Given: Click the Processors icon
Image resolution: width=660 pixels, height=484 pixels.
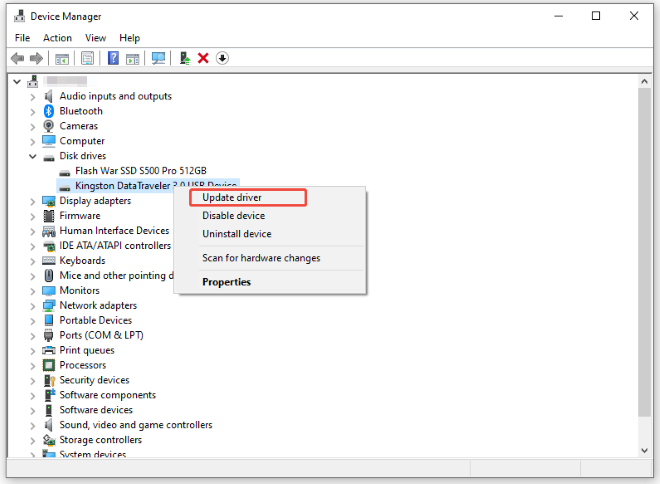Looking at the screenshot, I should (49, 365).
